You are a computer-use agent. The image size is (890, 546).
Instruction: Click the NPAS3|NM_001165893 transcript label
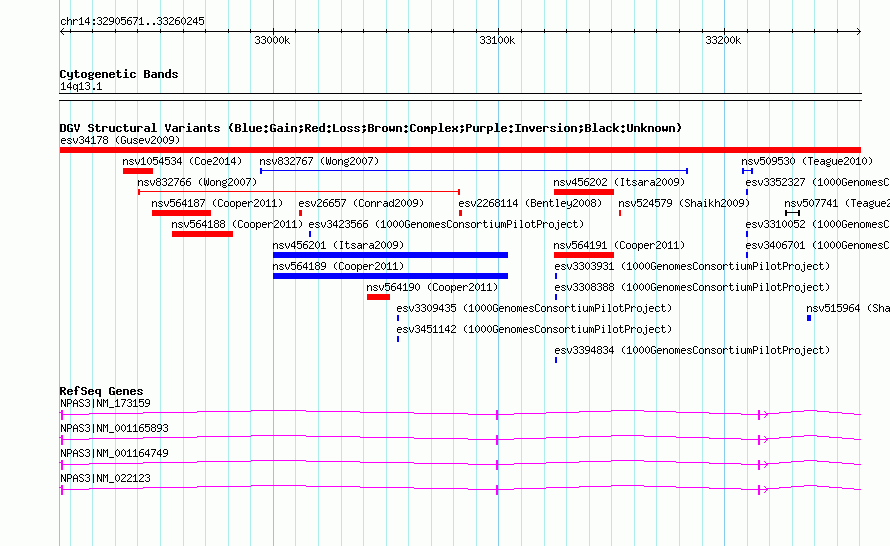coord(114,429)
